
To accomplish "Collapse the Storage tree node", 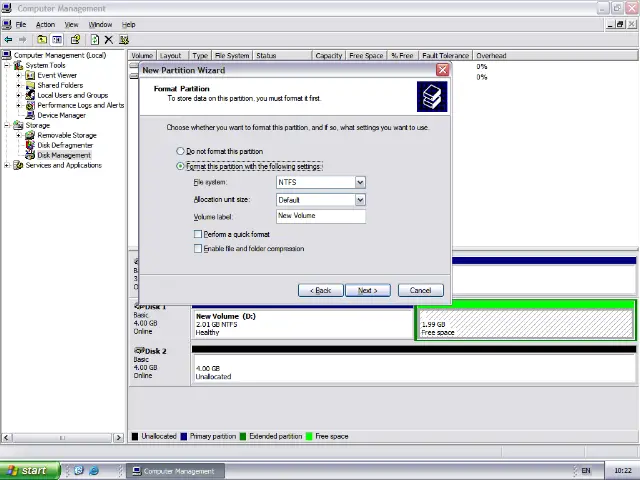I will (x=7, y=125).
